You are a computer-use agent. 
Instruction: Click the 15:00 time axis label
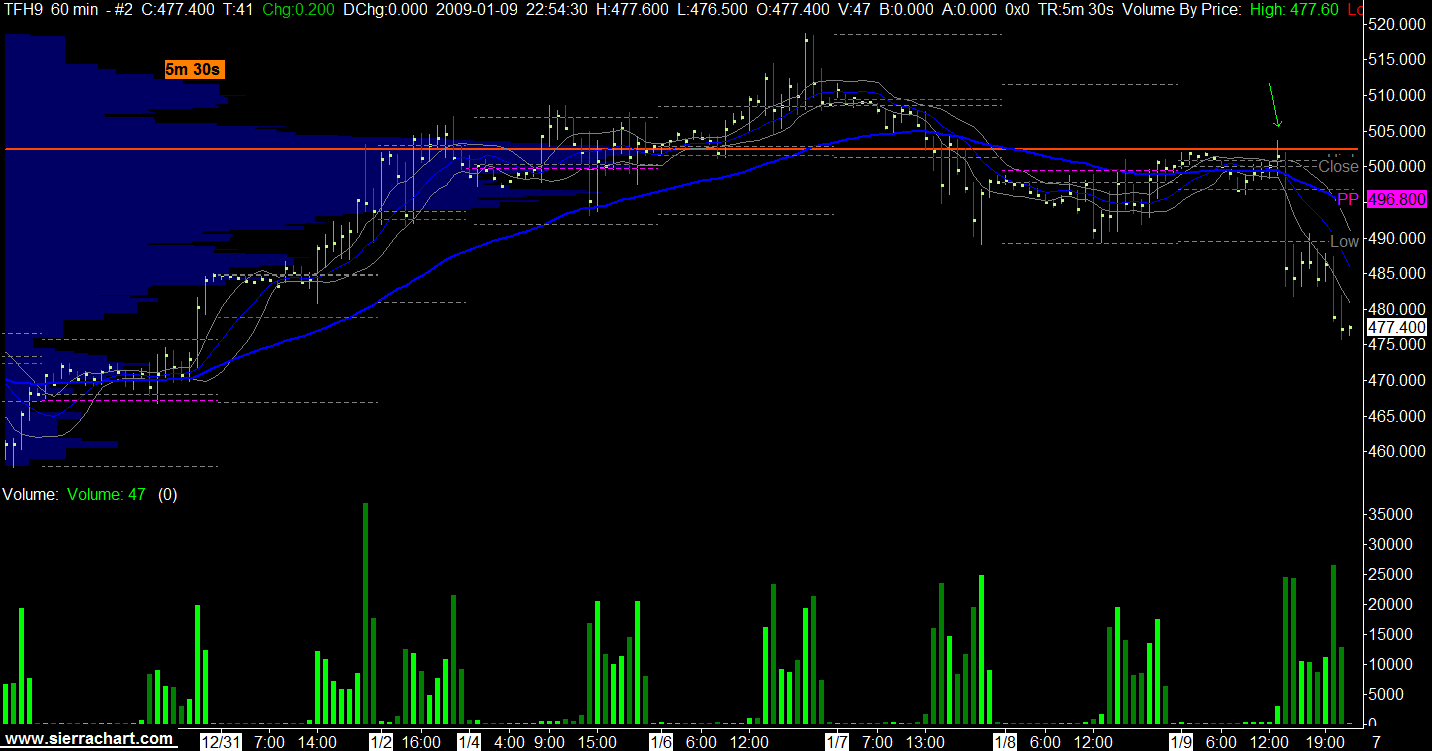(597, 742)
